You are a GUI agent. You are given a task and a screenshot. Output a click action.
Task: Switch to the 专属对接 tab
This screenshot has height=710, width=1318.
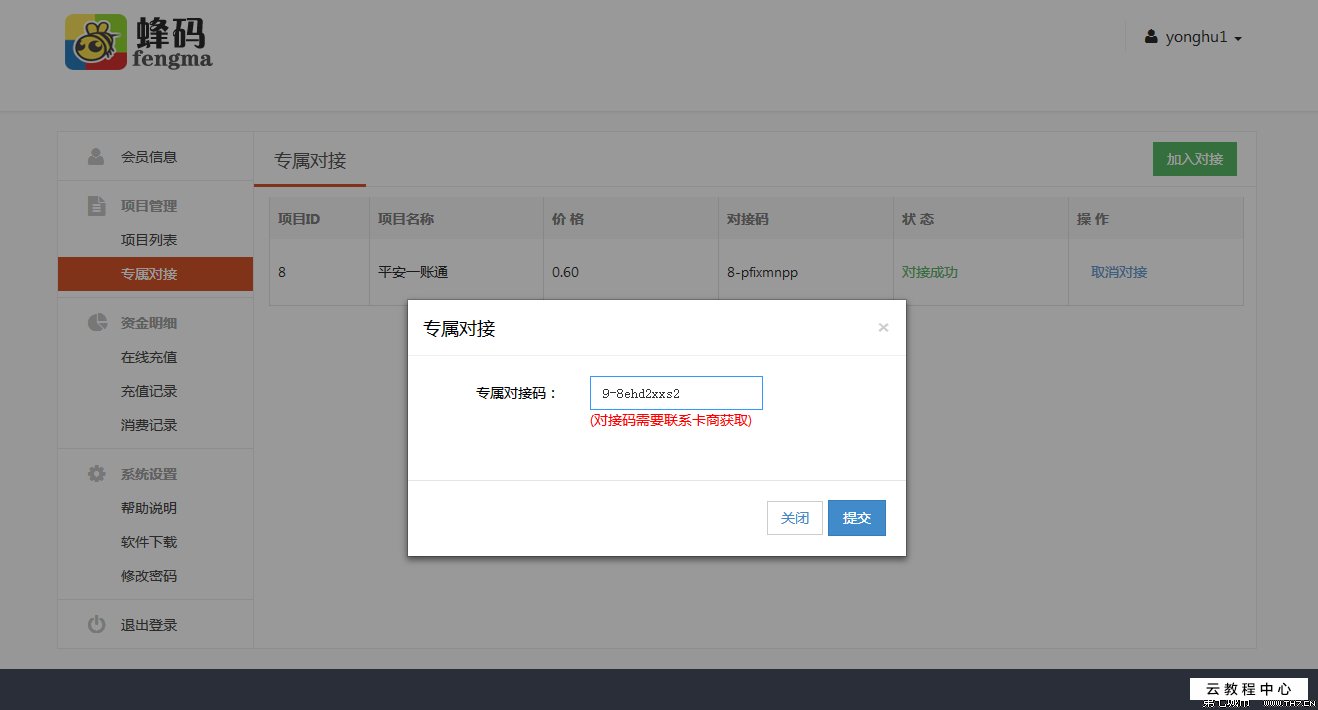pos(310,161)
